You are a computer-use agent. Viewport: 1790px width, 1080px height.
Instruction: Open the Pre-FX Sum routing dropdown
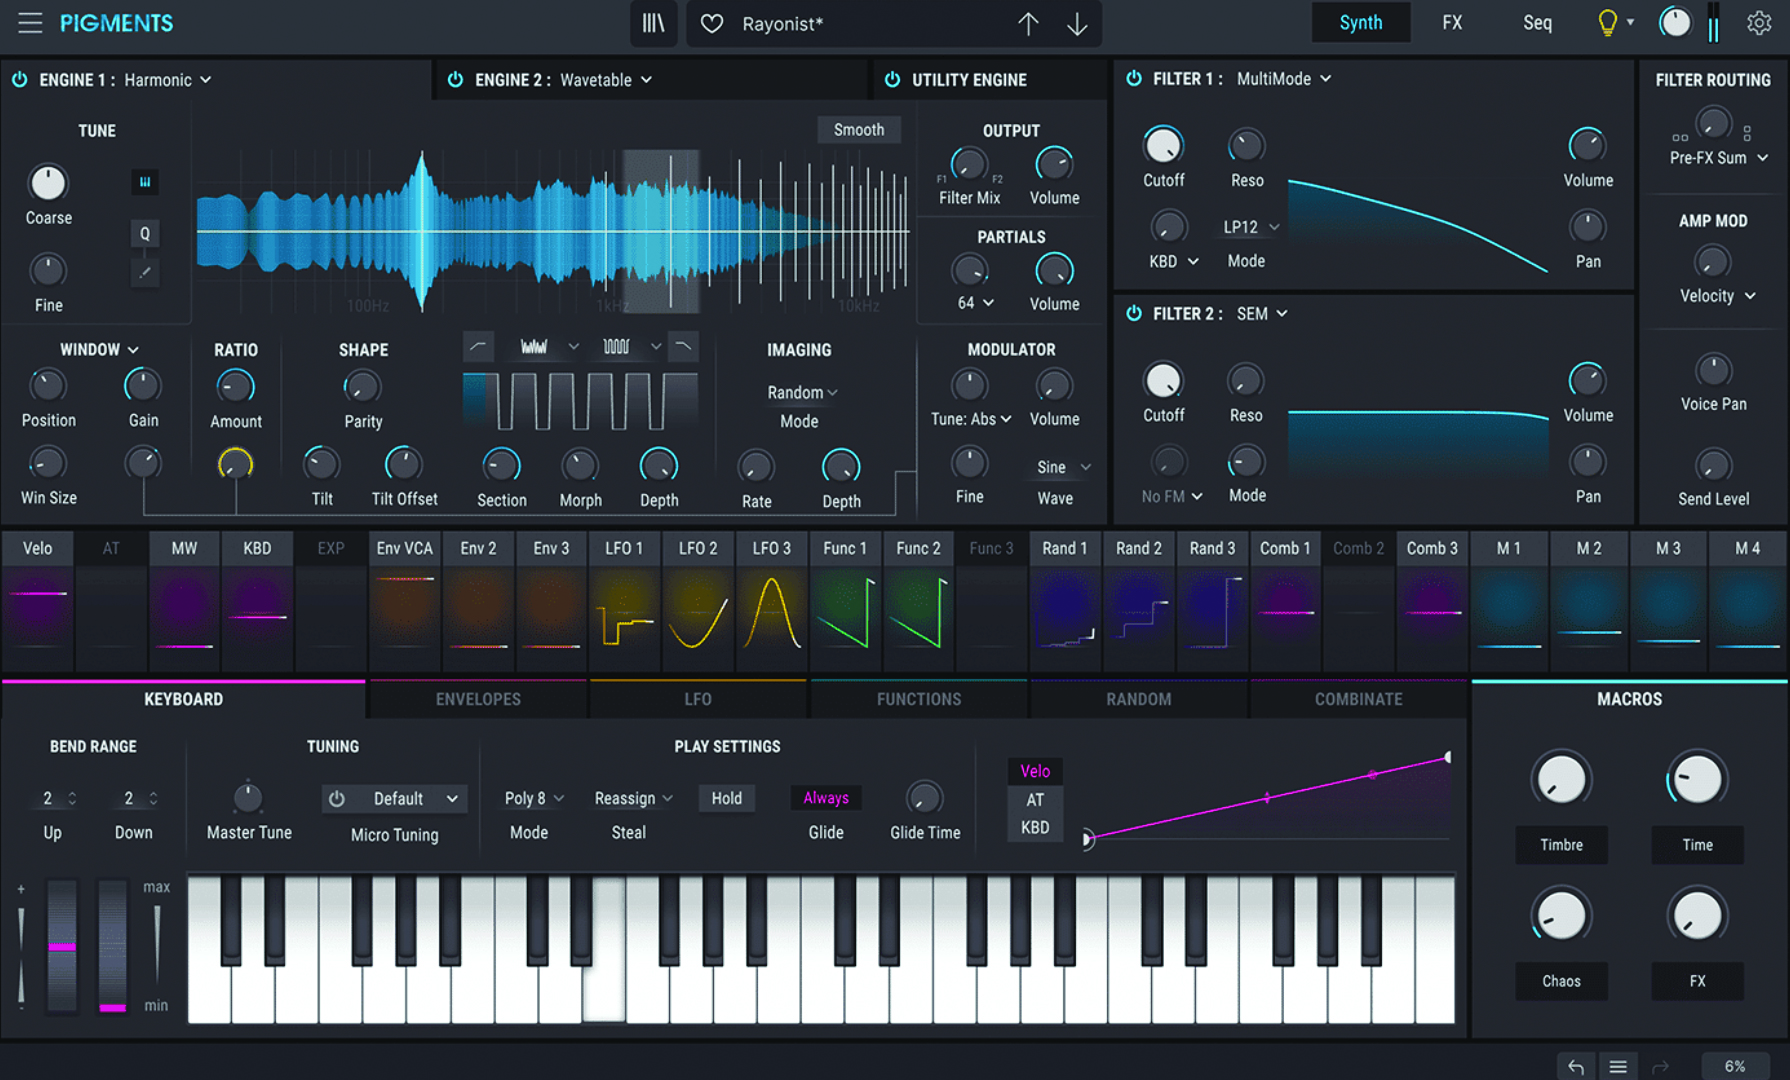[1718, 158]
